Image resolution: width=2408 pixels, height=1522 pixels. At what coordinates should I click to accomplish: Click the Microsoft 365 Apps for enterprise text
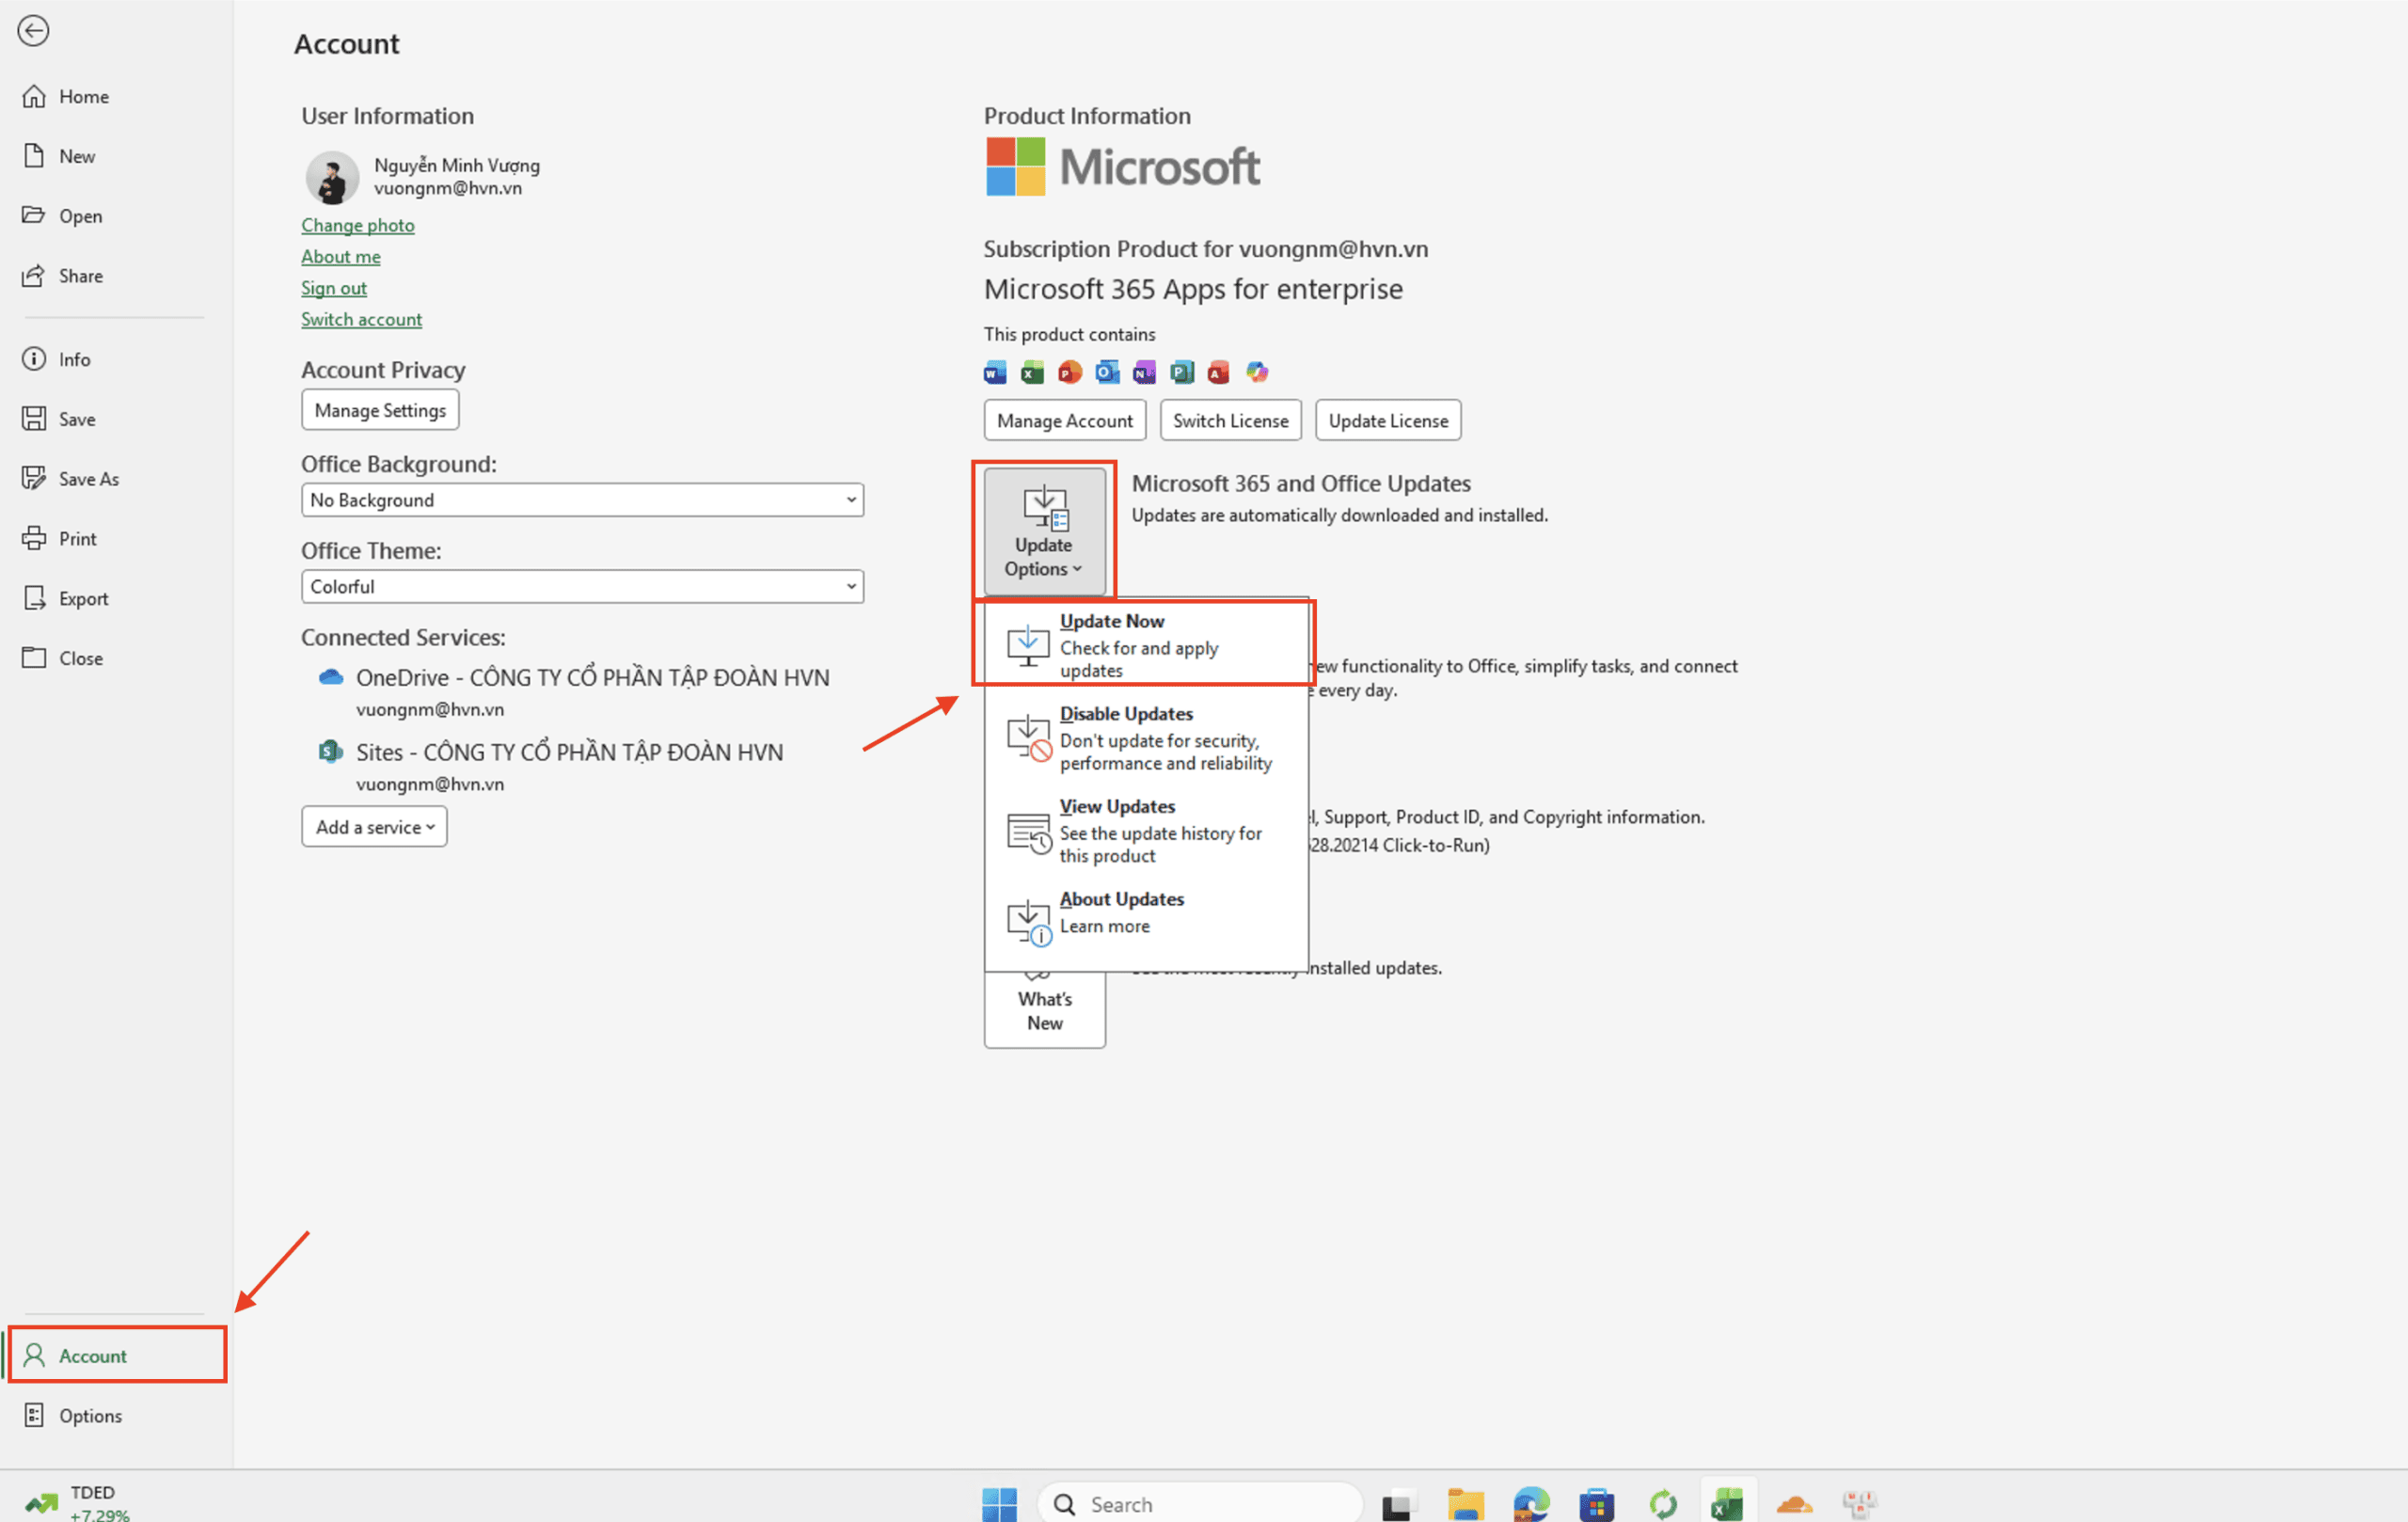pyautogui.click(x=1193, y=289)
